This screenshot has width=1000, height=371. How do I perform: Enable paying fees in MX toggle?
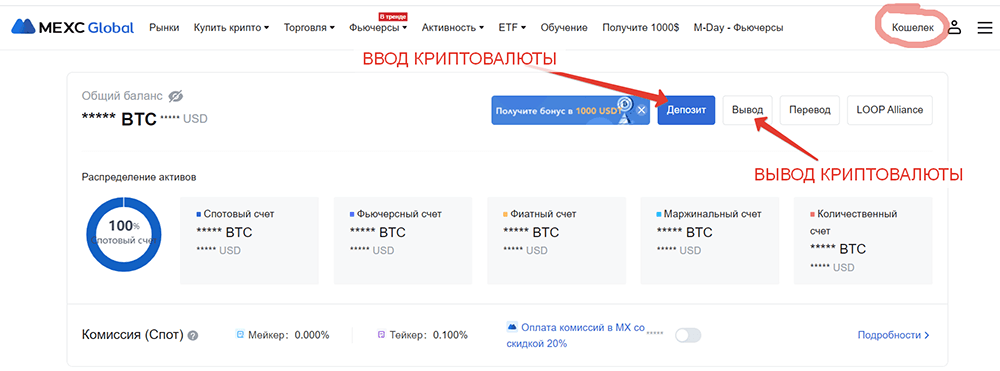pyautogui.click(x=688, y=335)
